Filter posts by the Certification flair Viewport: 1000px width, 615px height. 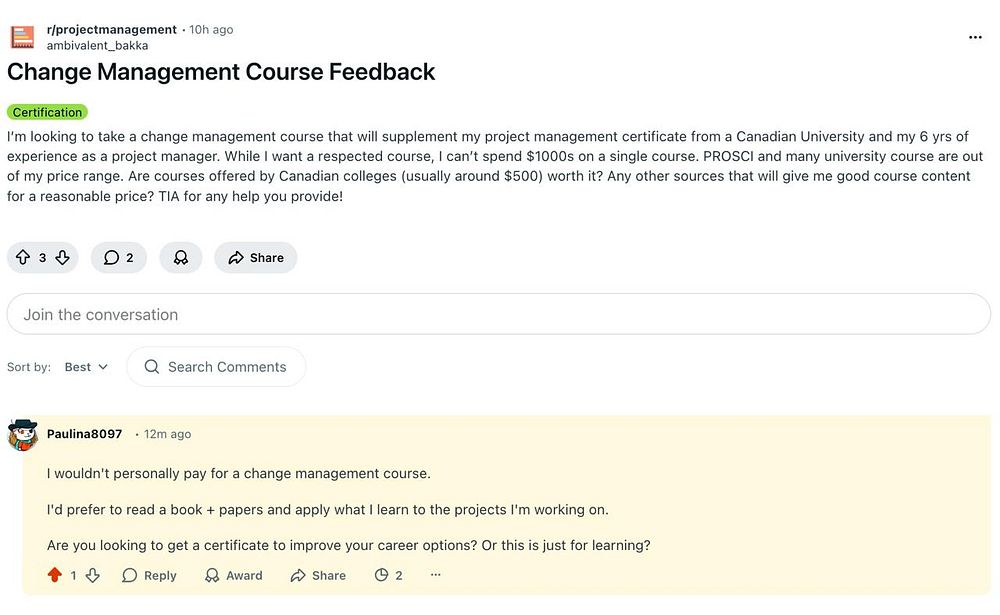[x=47, y=112]
